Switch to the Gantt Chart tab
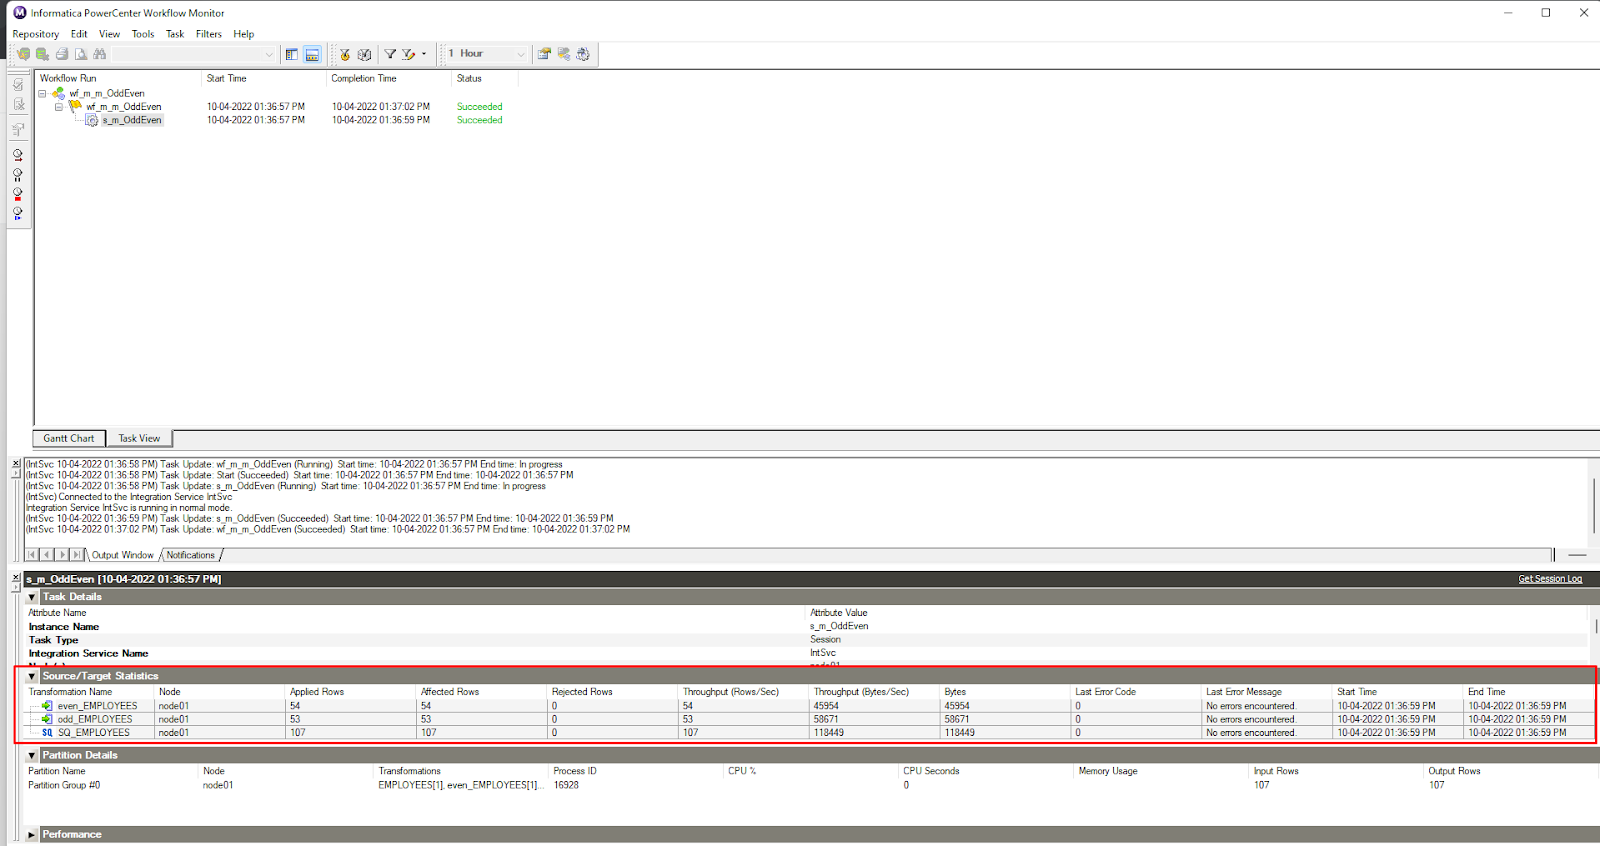The height and width of the screenshot is (846, 1600). click(x=69, y=438)
